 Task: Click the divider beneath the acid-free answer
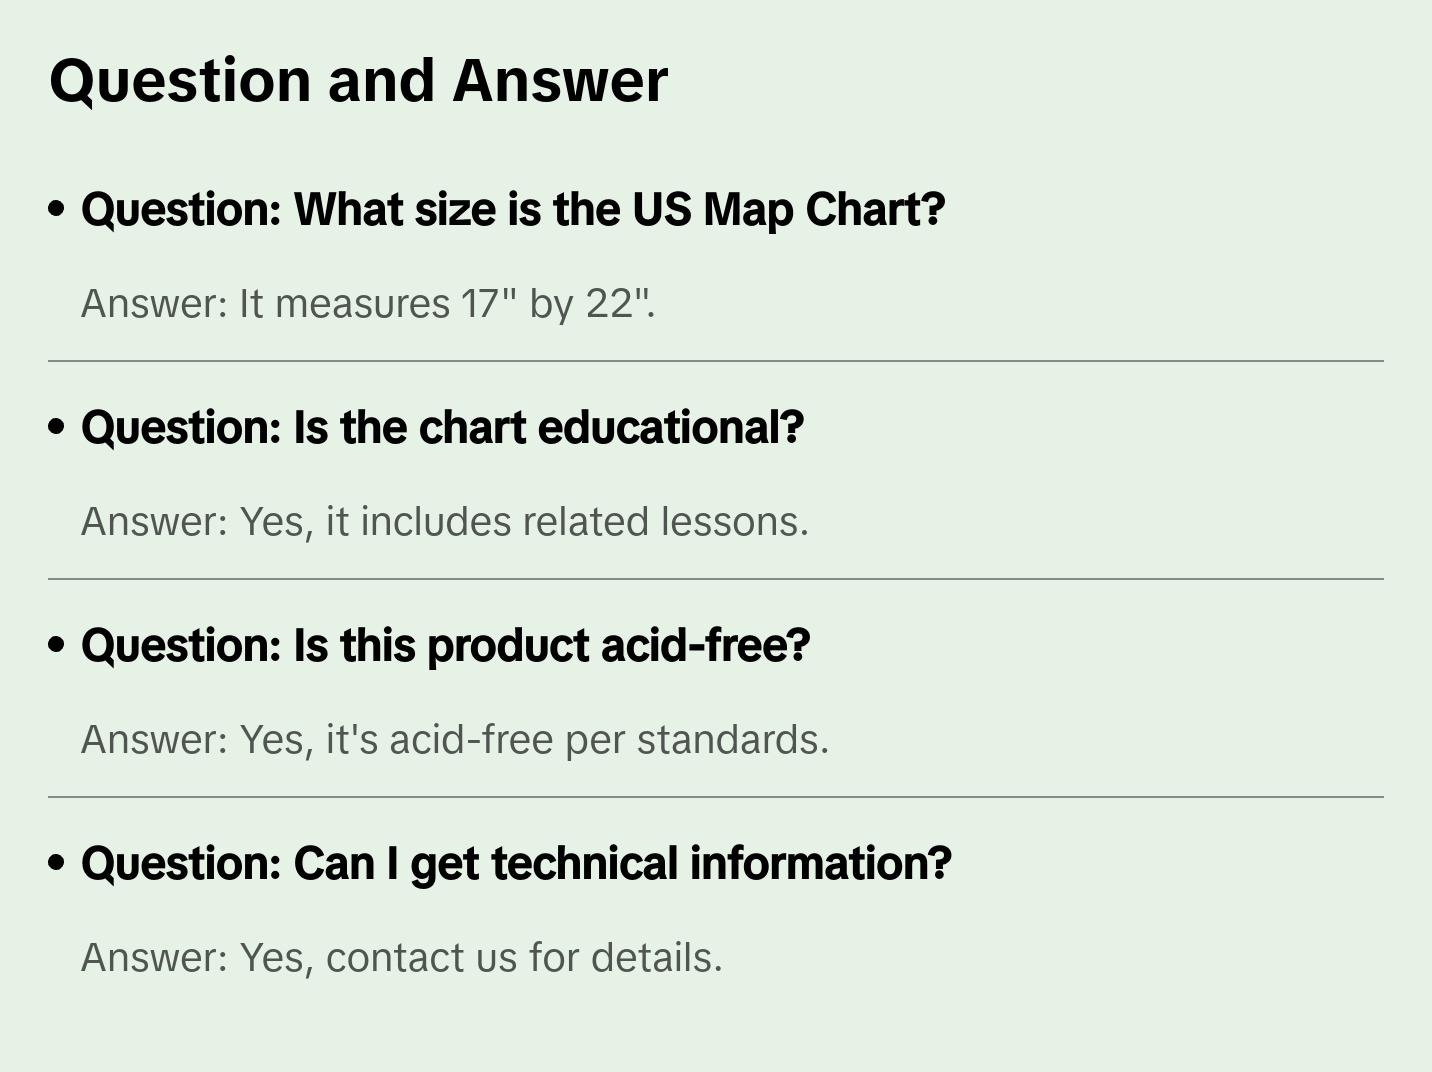[x=716, y=797]
